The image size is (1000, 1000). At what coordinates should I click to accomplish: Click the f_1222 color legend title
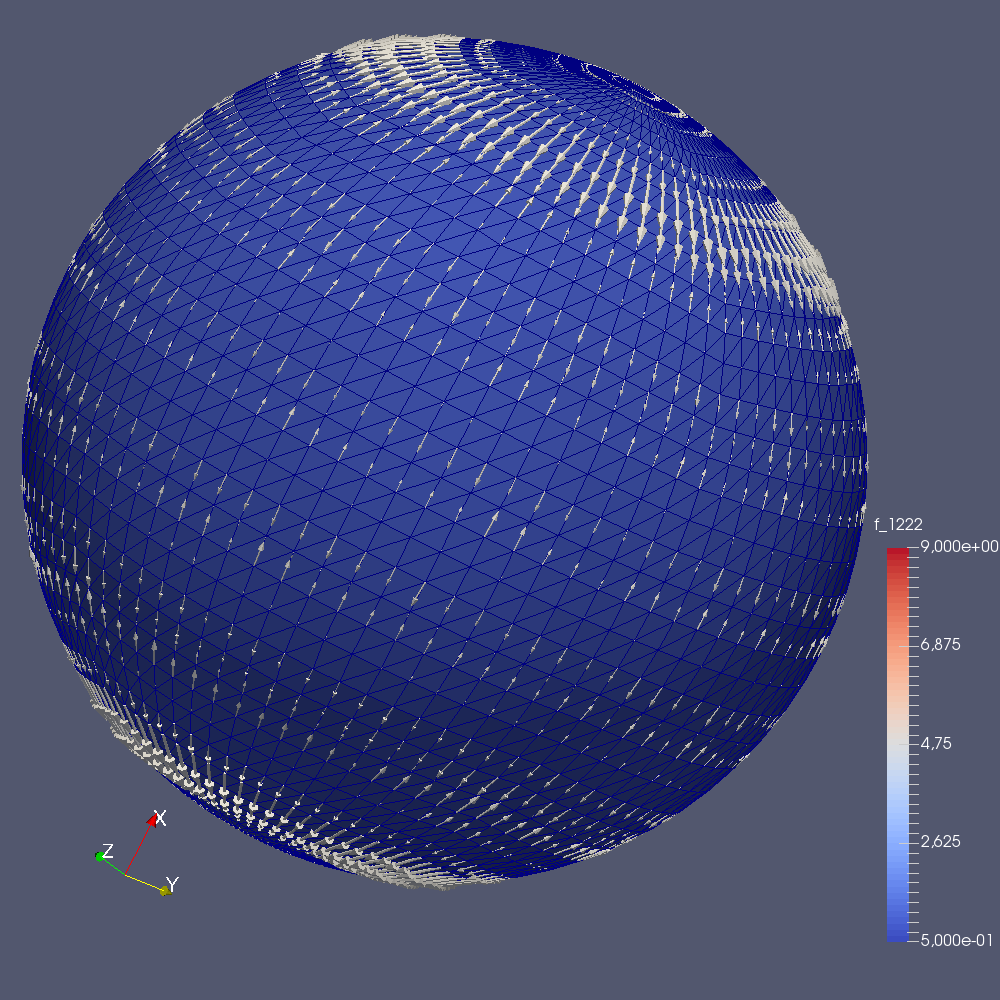[898, 524]
